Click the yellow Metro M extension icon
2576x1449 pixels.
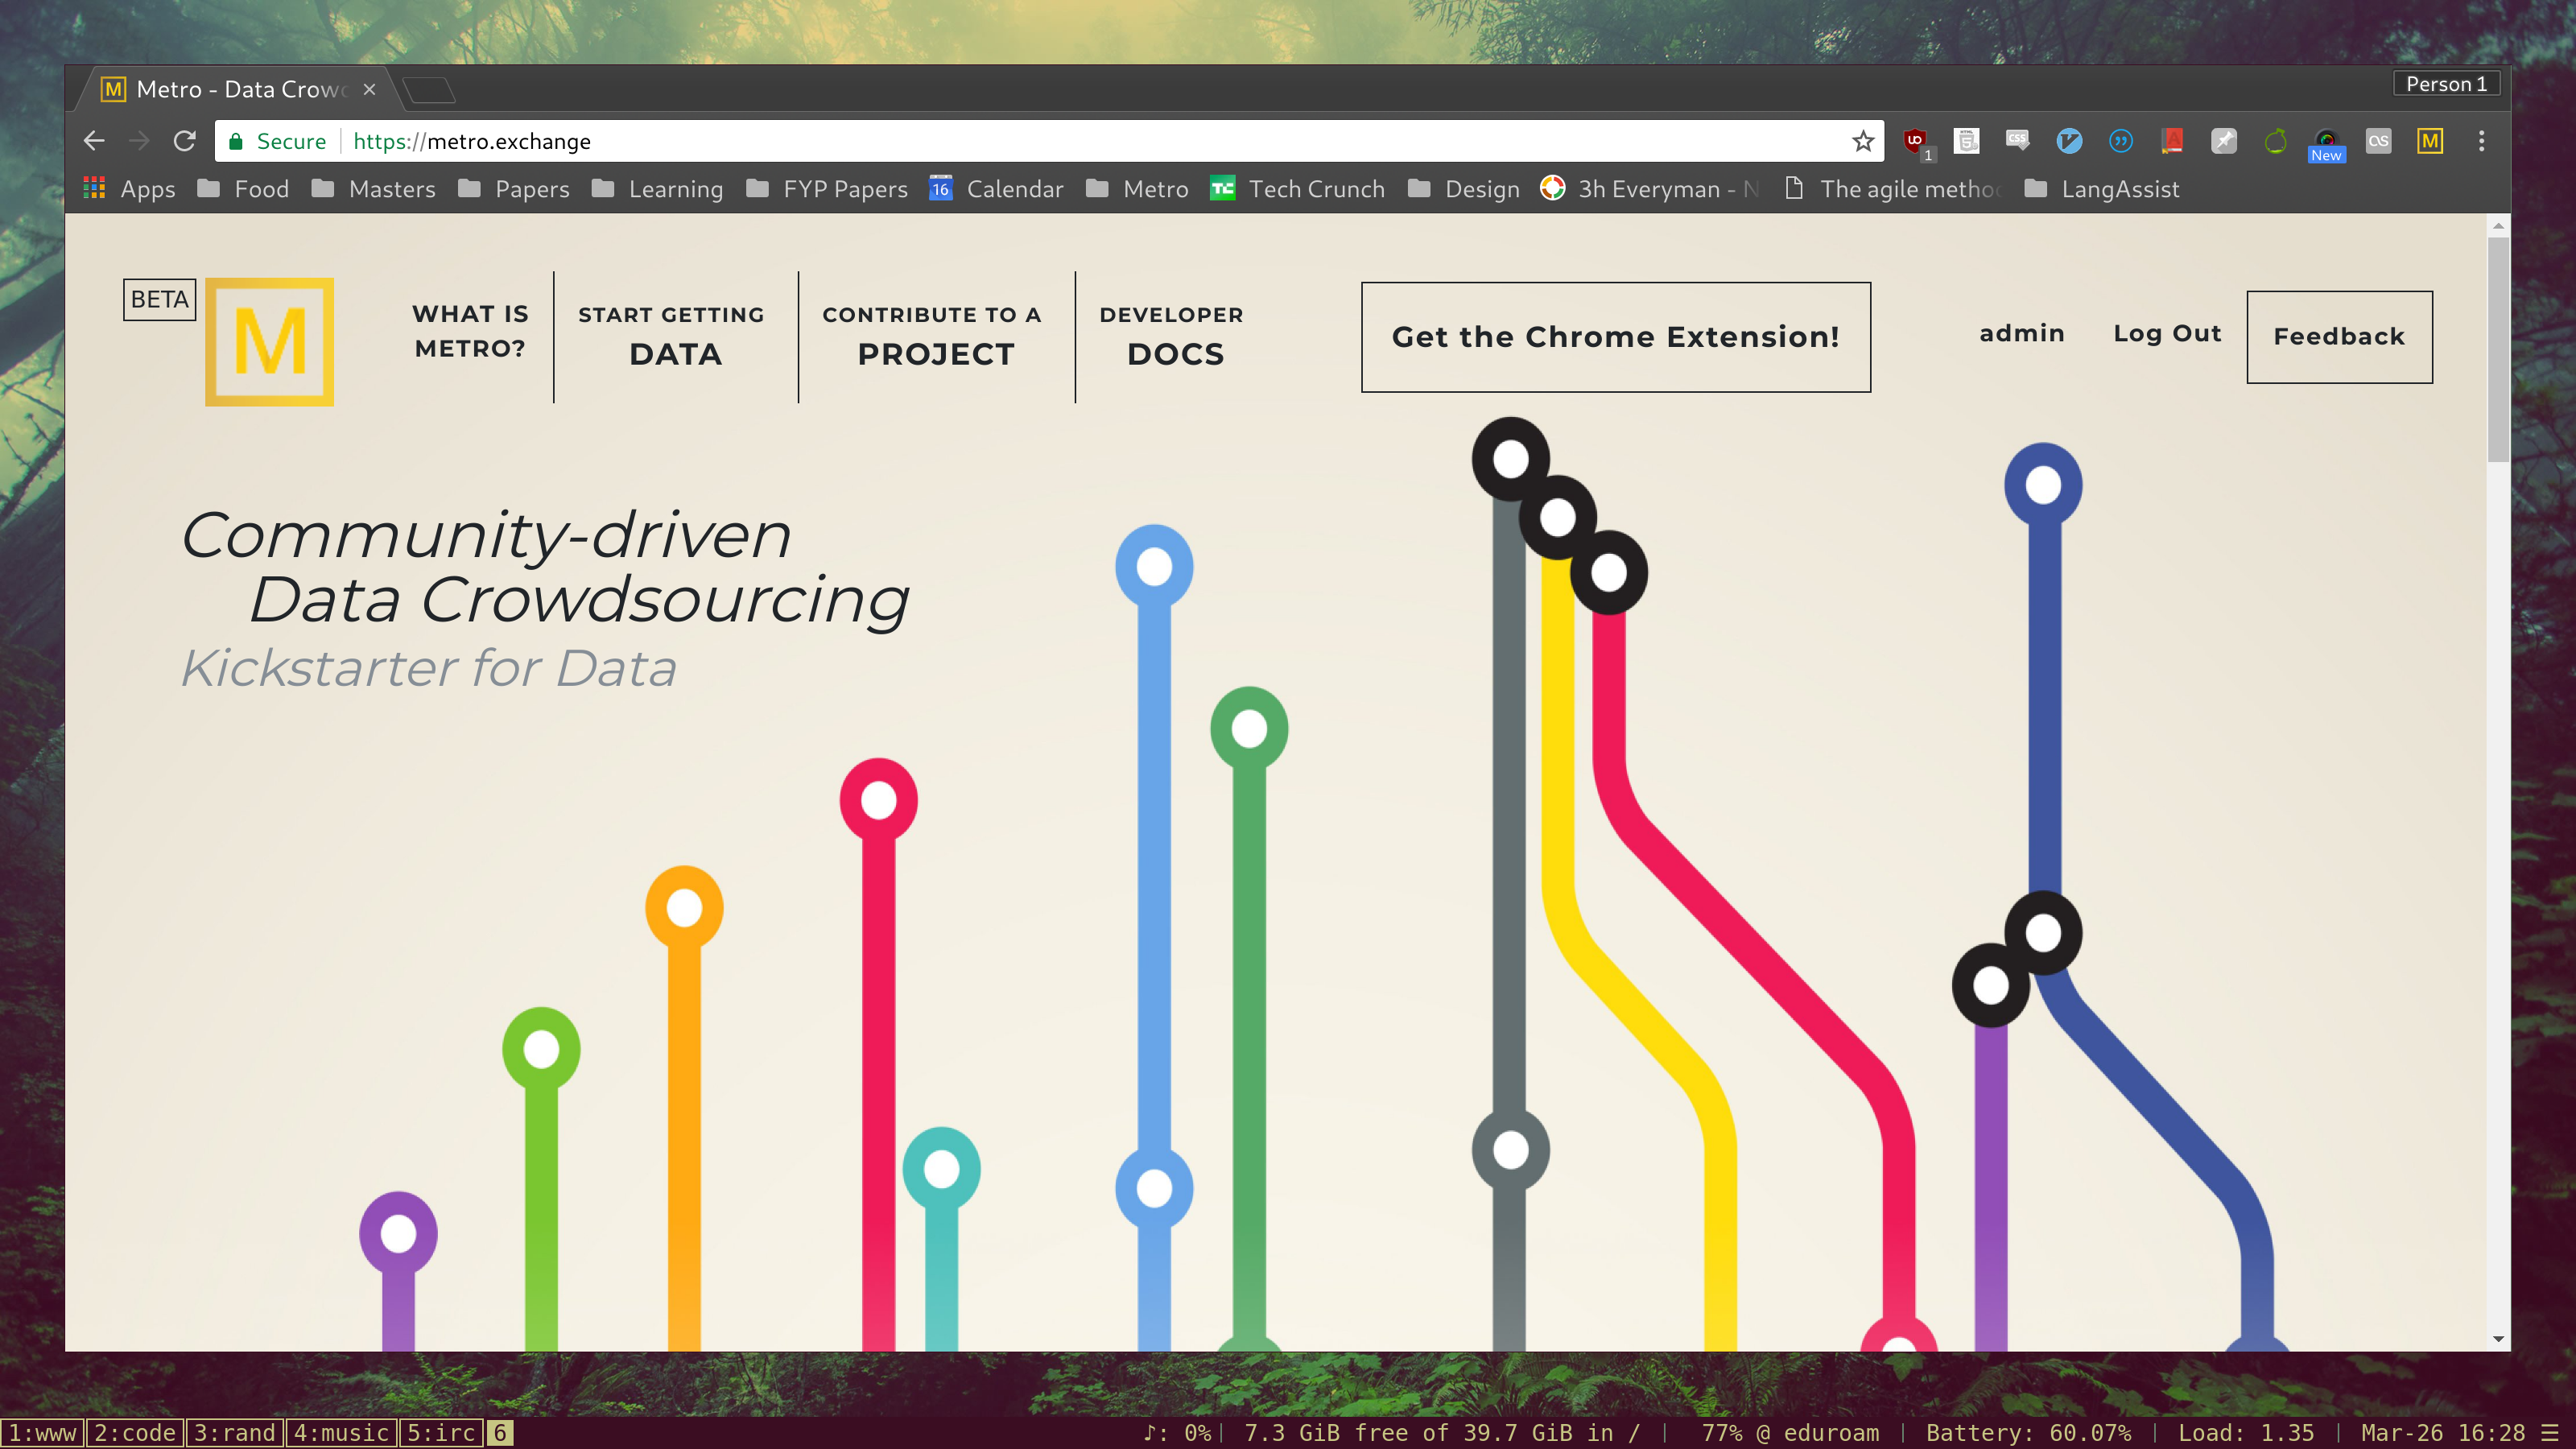2430,141
